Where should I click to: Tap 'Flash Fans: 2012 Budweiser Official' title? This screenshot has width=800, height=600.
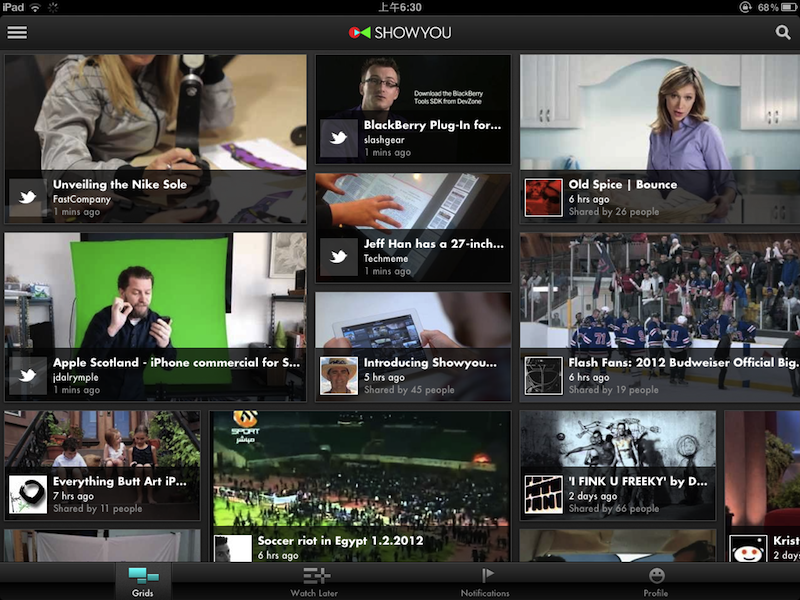[684, 362]
